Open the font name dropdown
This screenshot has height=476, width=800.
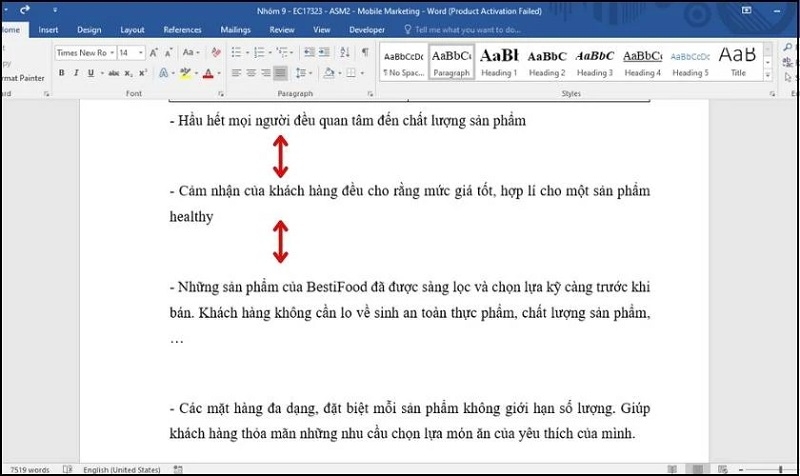pos(111,52)
